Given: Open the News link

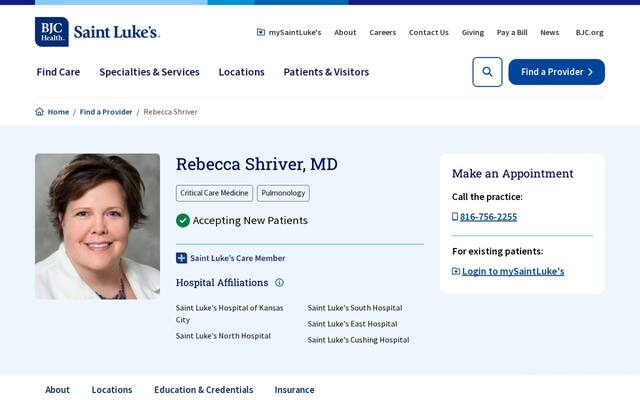Looking at the screenshot, I should tap(549, 32).
